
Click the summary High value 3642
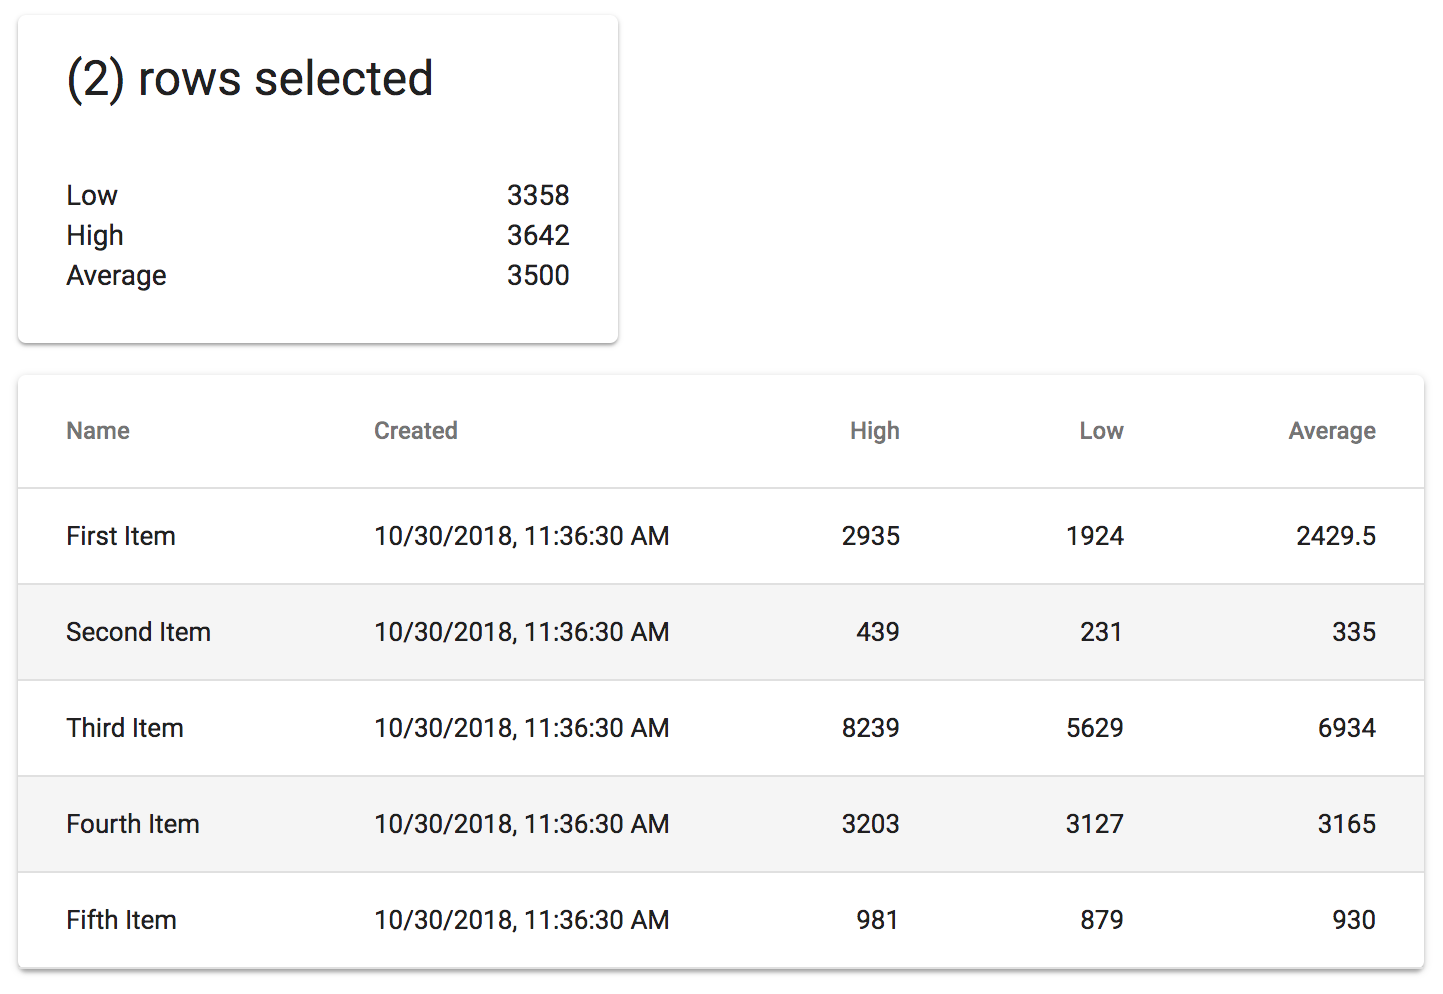point(538,235)
